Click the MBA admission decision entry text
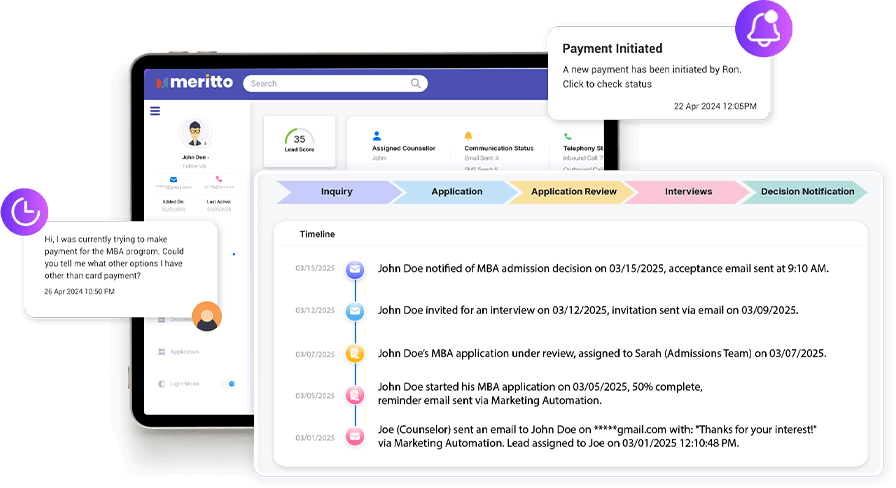 603,269
